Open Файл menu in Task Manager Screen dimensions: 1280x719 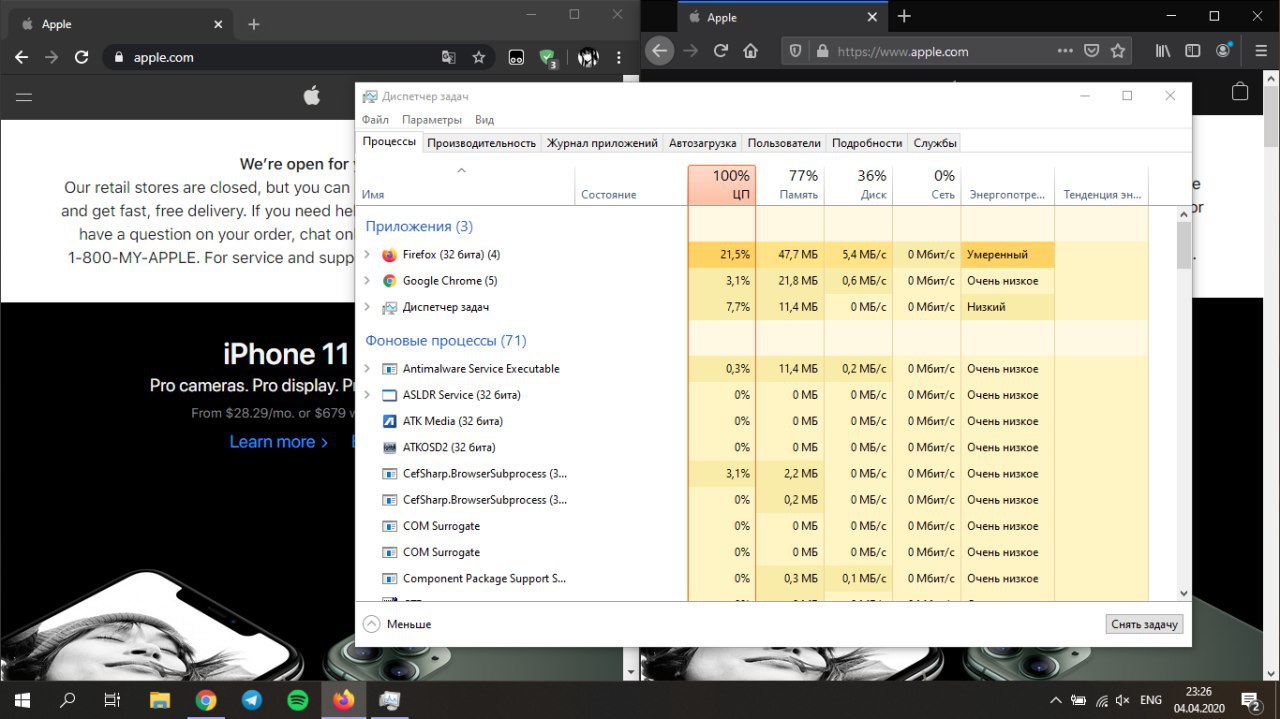tap(375, 120)
